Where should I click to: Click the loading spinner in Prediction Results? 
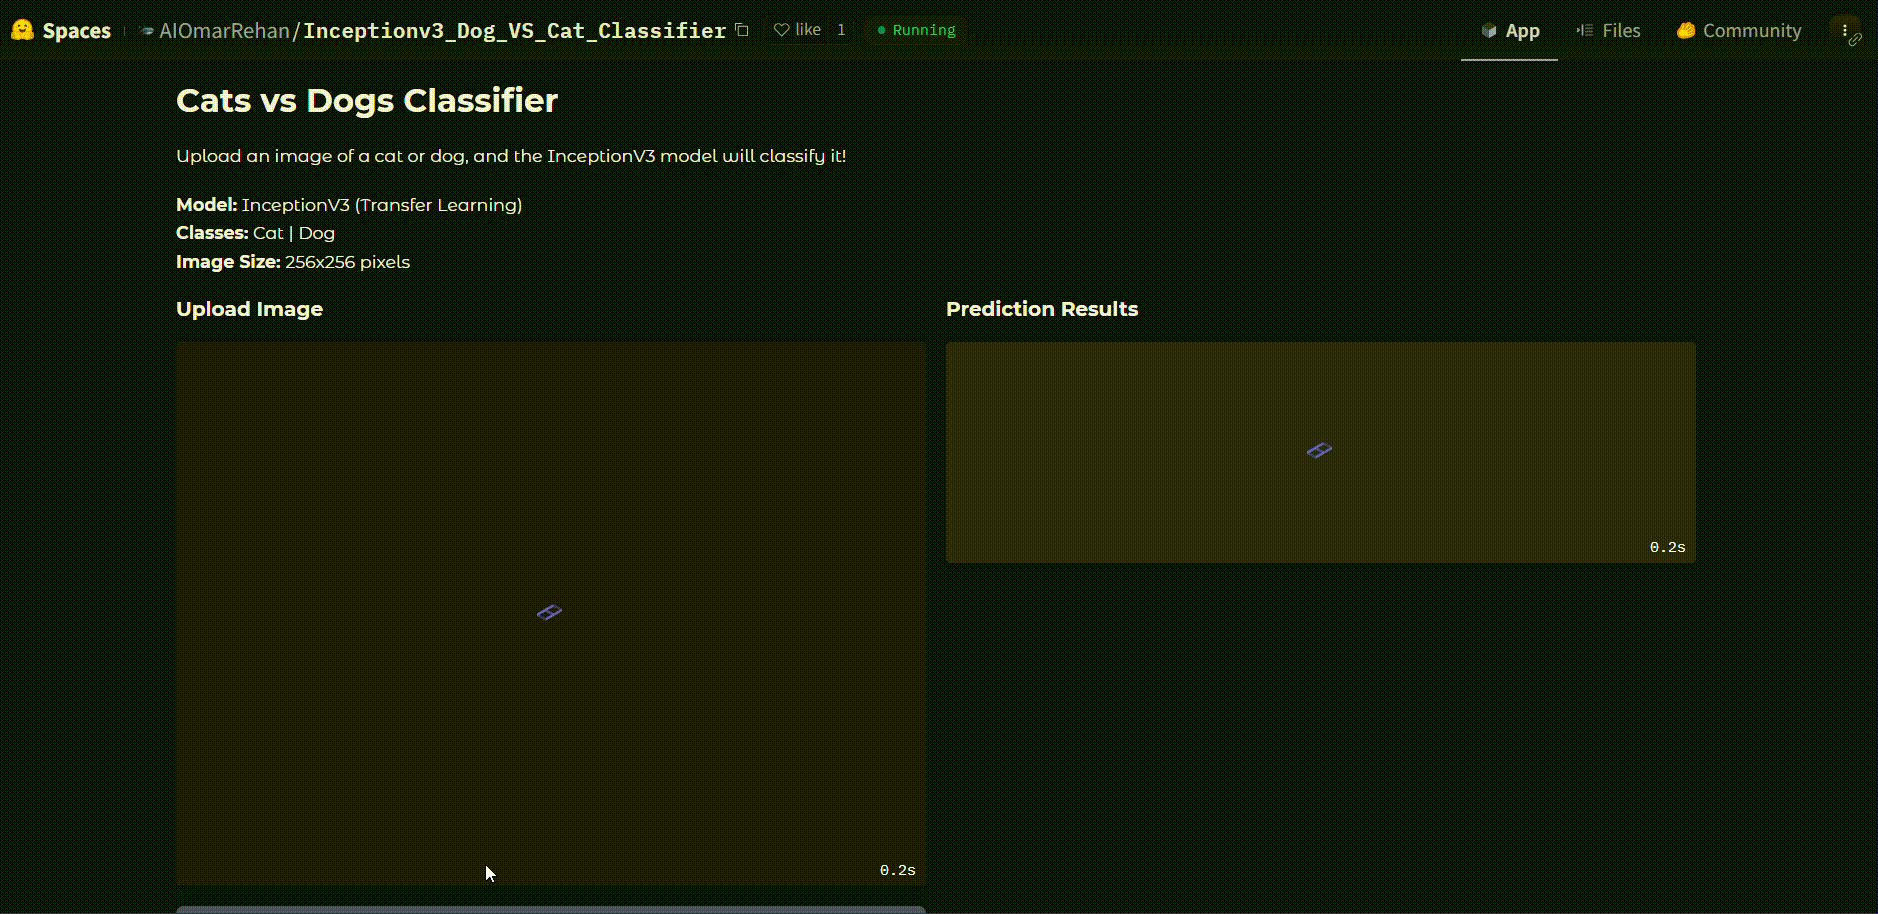click(1318, 450)
